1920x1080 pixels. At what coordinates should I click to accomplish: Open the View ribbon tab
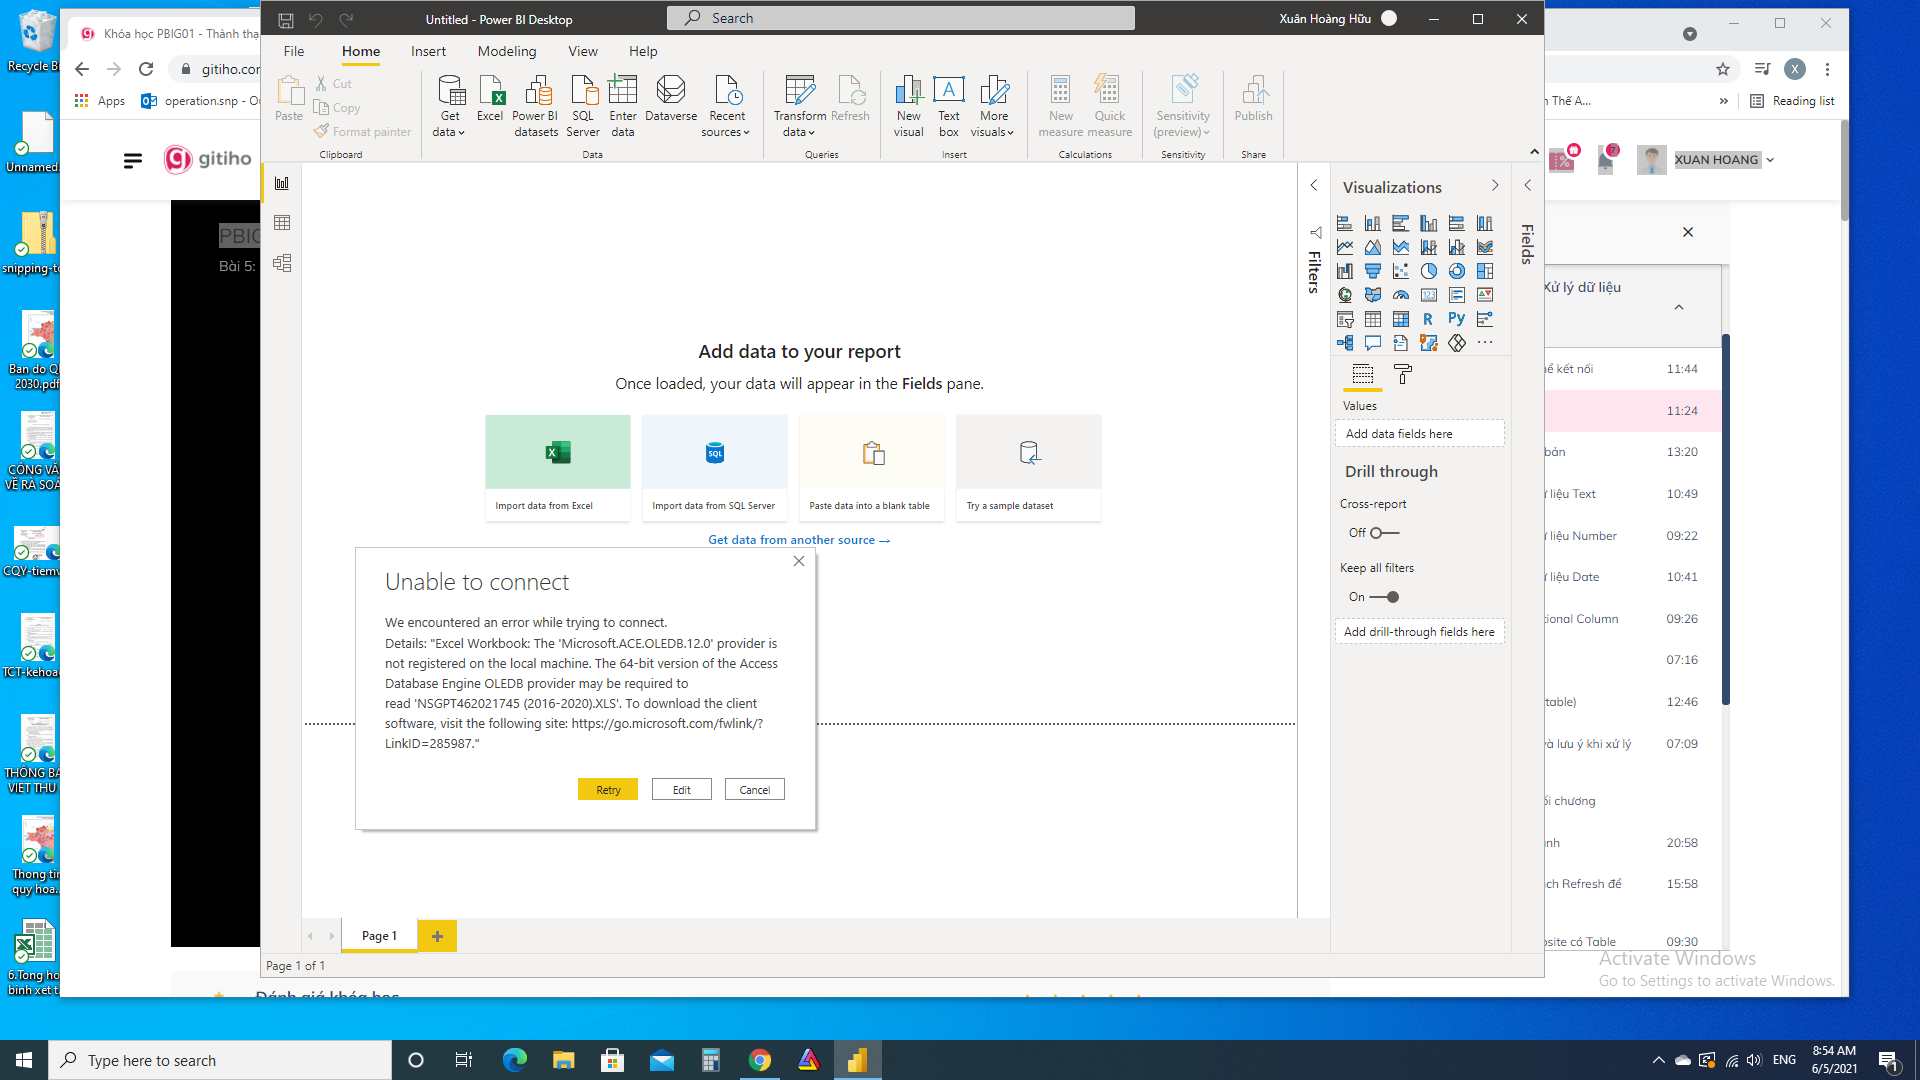tap(583, 51)
